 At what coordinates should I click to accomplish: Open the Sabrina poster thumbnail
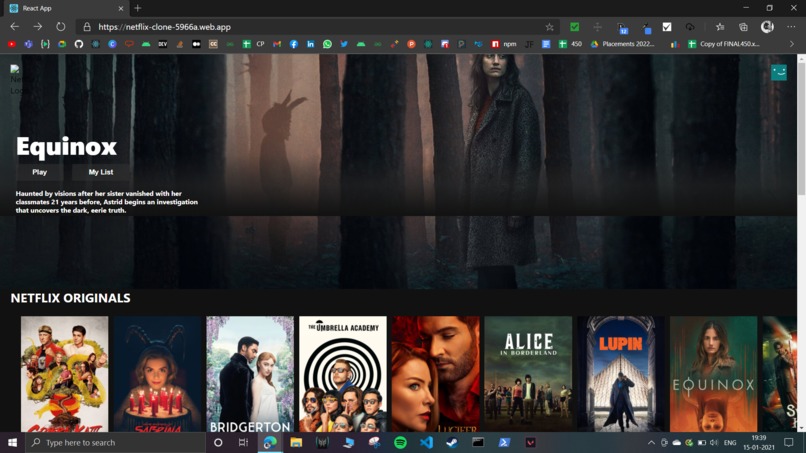[157, 374]
